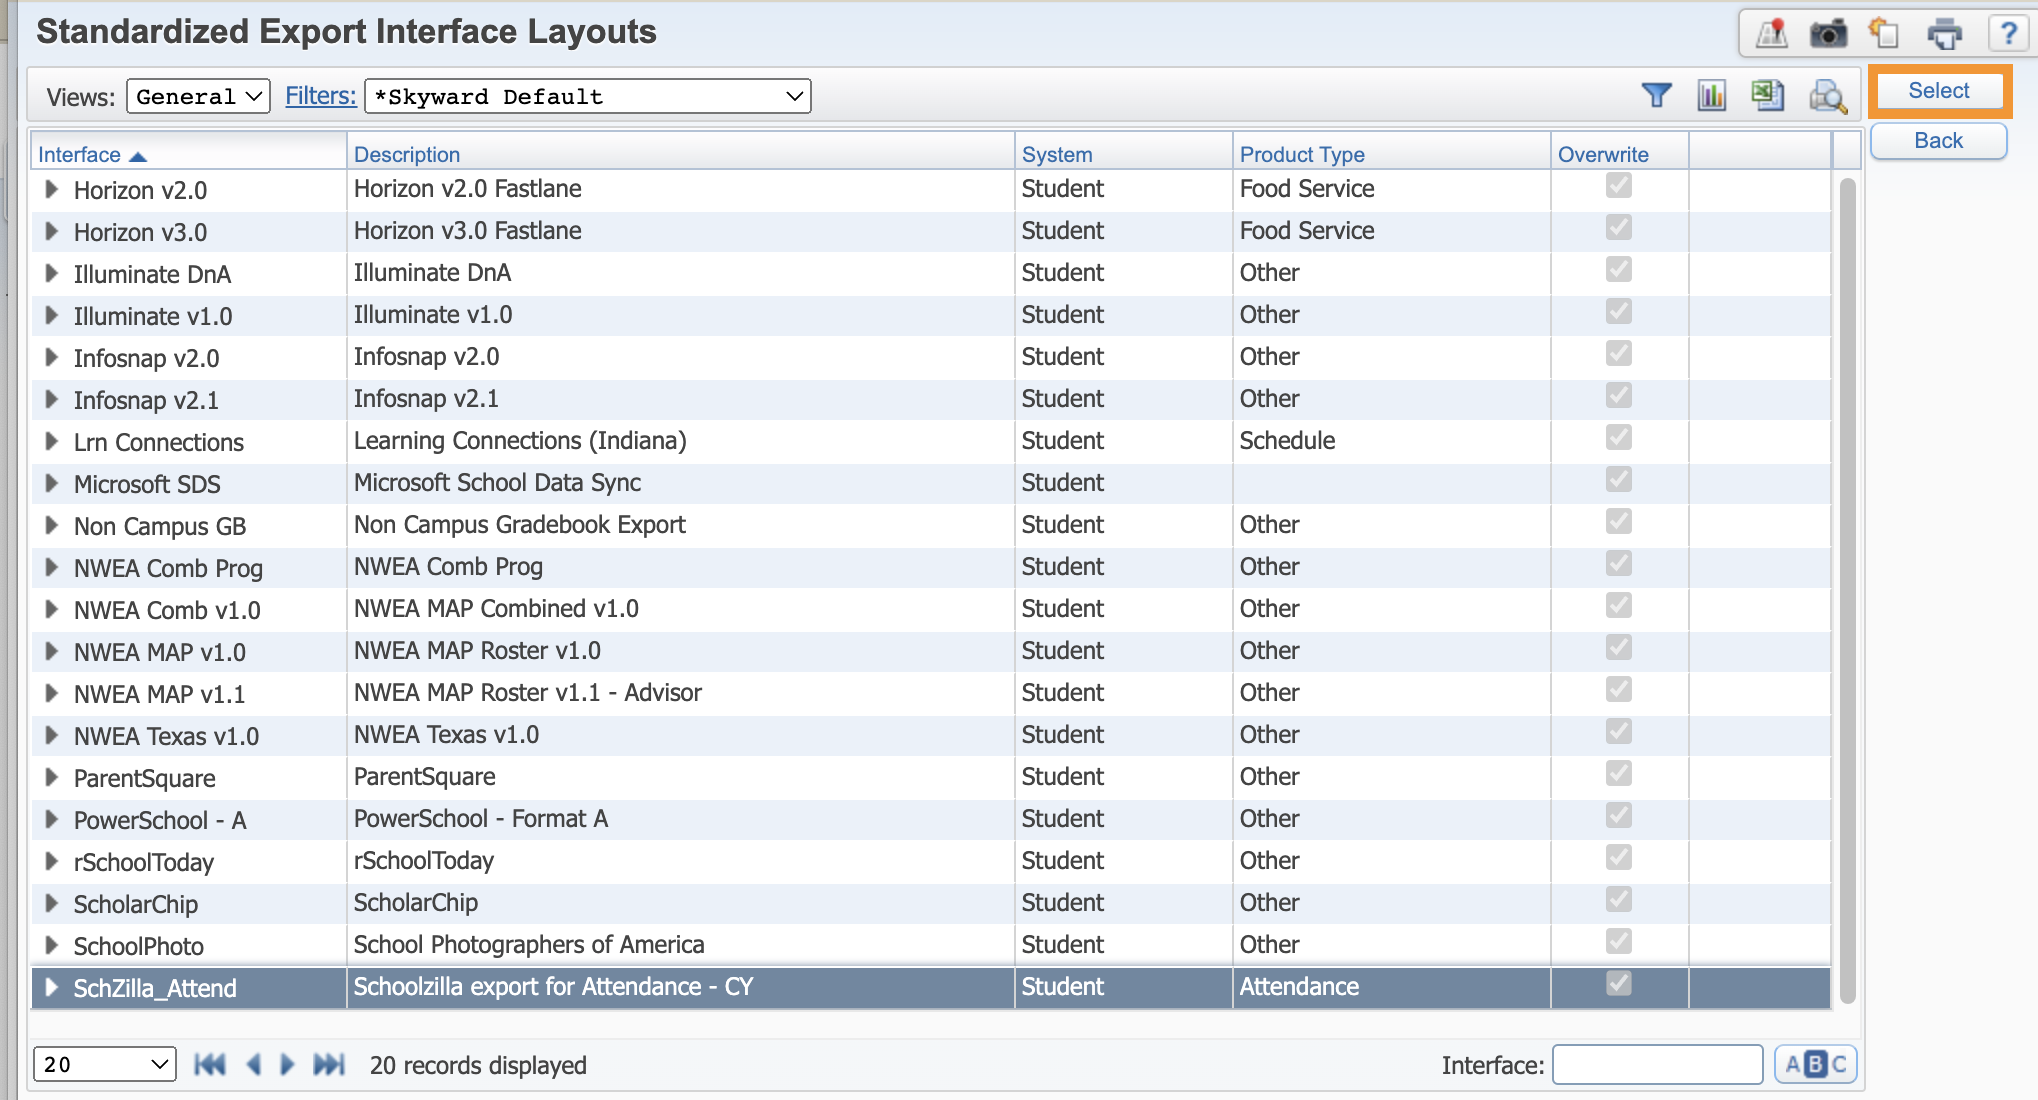Sort by the Interface column header
The width and height of the screenshot is (2038, 1100).
click(x=79, y=155)
